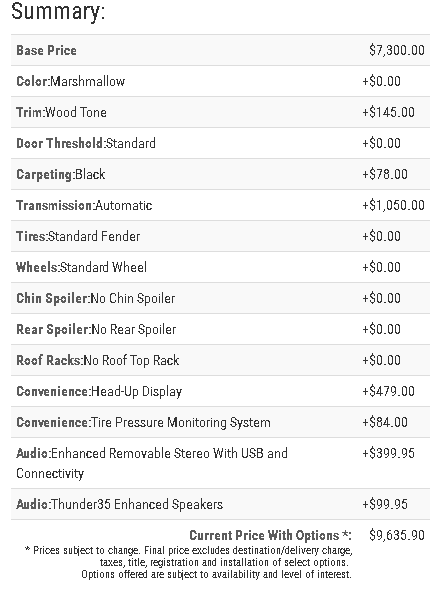Viewport: 444px width, 592px height.
Task: Select the Transmission: Automatic row
Action: click(220, 205)
